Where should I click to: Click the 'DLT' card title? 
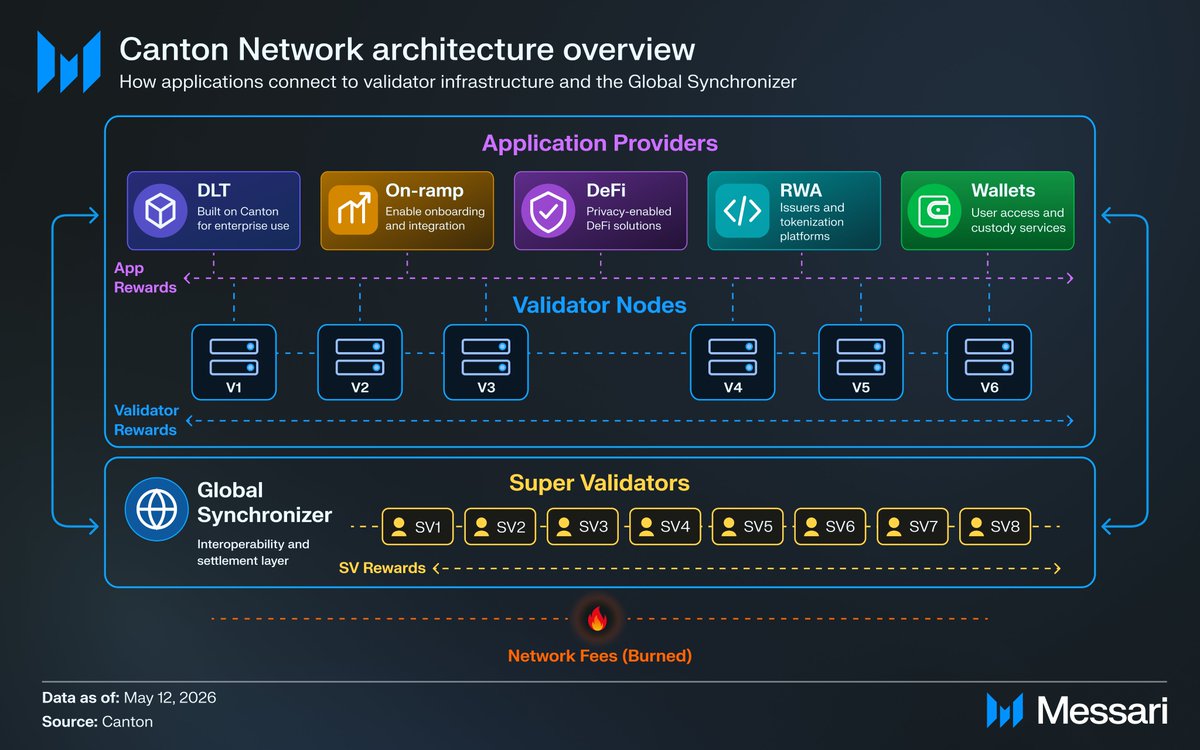(x=215, y=189)
